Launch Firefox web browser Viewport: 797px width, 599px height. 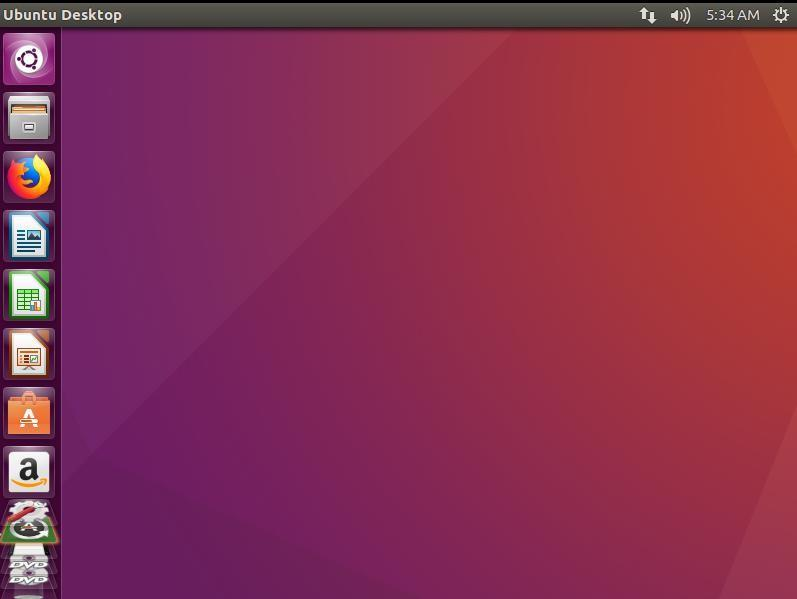(x=29, y=177)
